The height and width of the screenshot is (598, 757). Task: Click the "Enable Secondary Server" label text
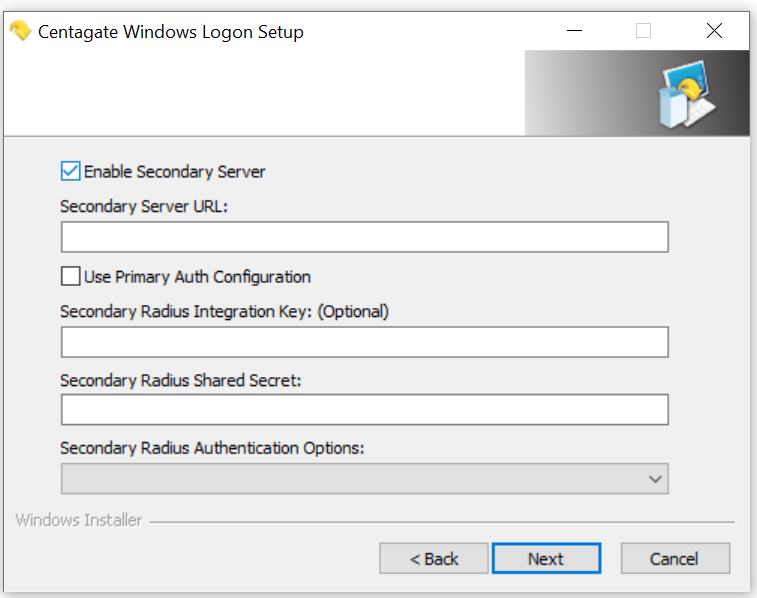[x=175, y=172]
